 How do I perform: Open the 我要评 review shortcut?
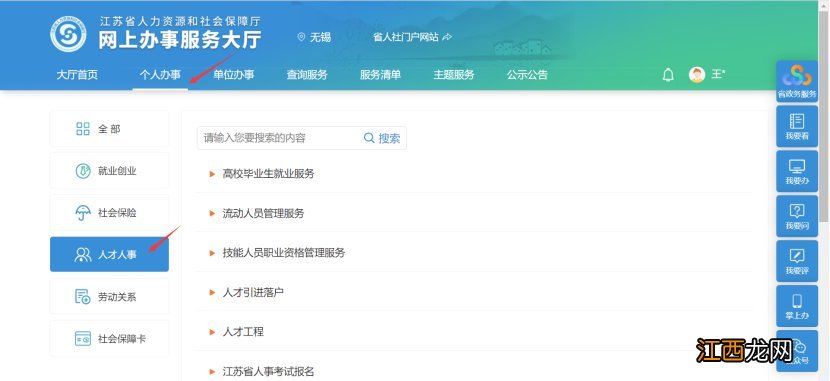click(x=797, y=261)
